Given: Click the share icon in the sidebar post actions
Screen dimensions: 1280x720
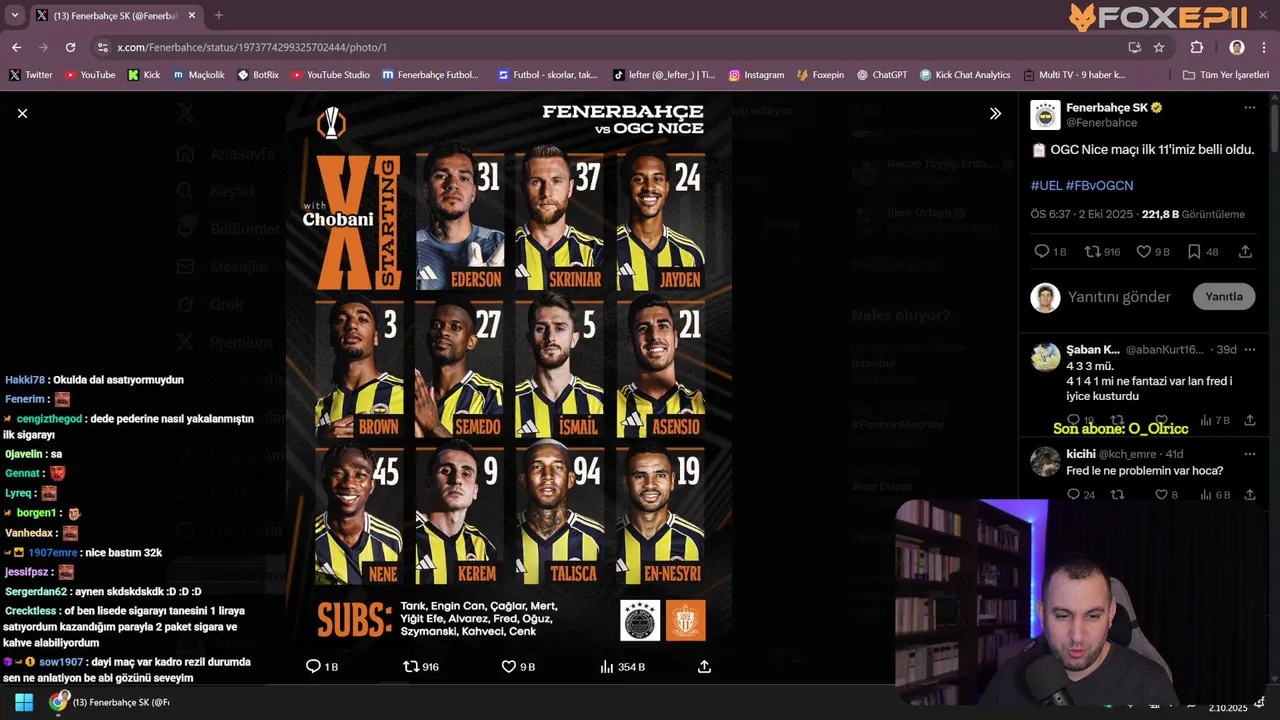Looking at the screenshot, I should click(x=1245, y=251).
